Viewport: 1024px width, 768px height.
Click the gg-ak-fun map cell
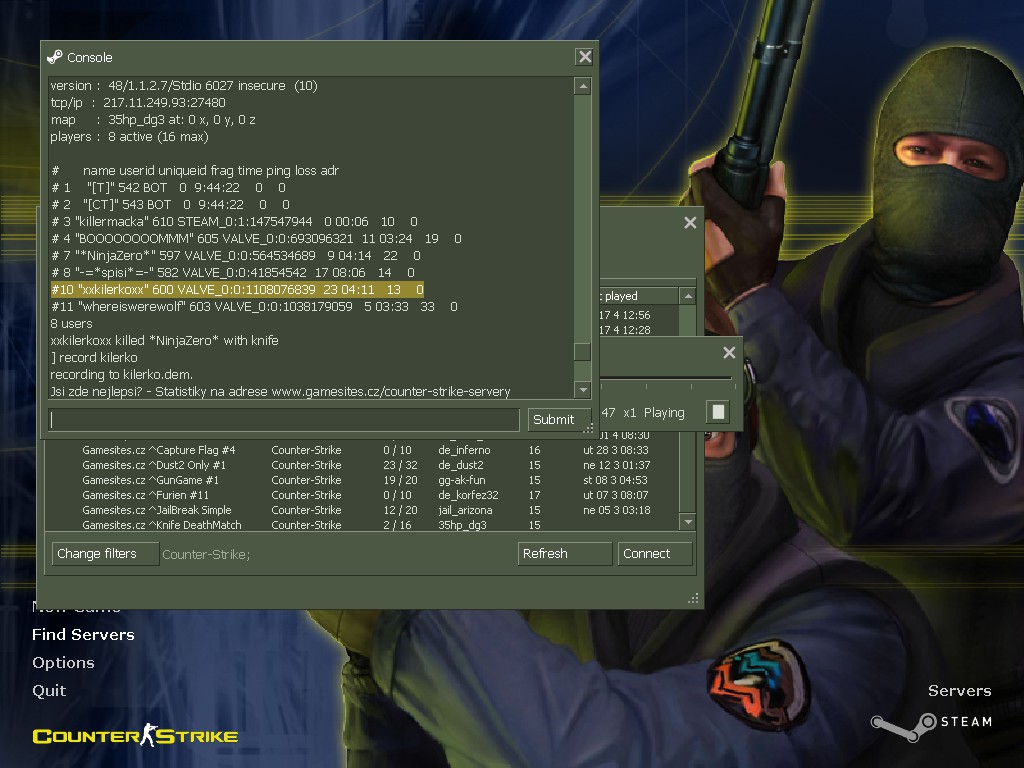click(462, 480)
